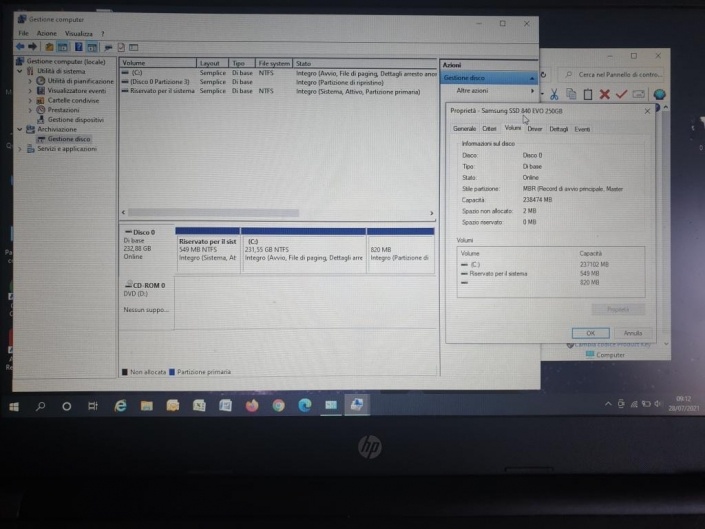705x529 pixels.
Task: Click the Help icon in the toolbar
Action: (76, 47)
